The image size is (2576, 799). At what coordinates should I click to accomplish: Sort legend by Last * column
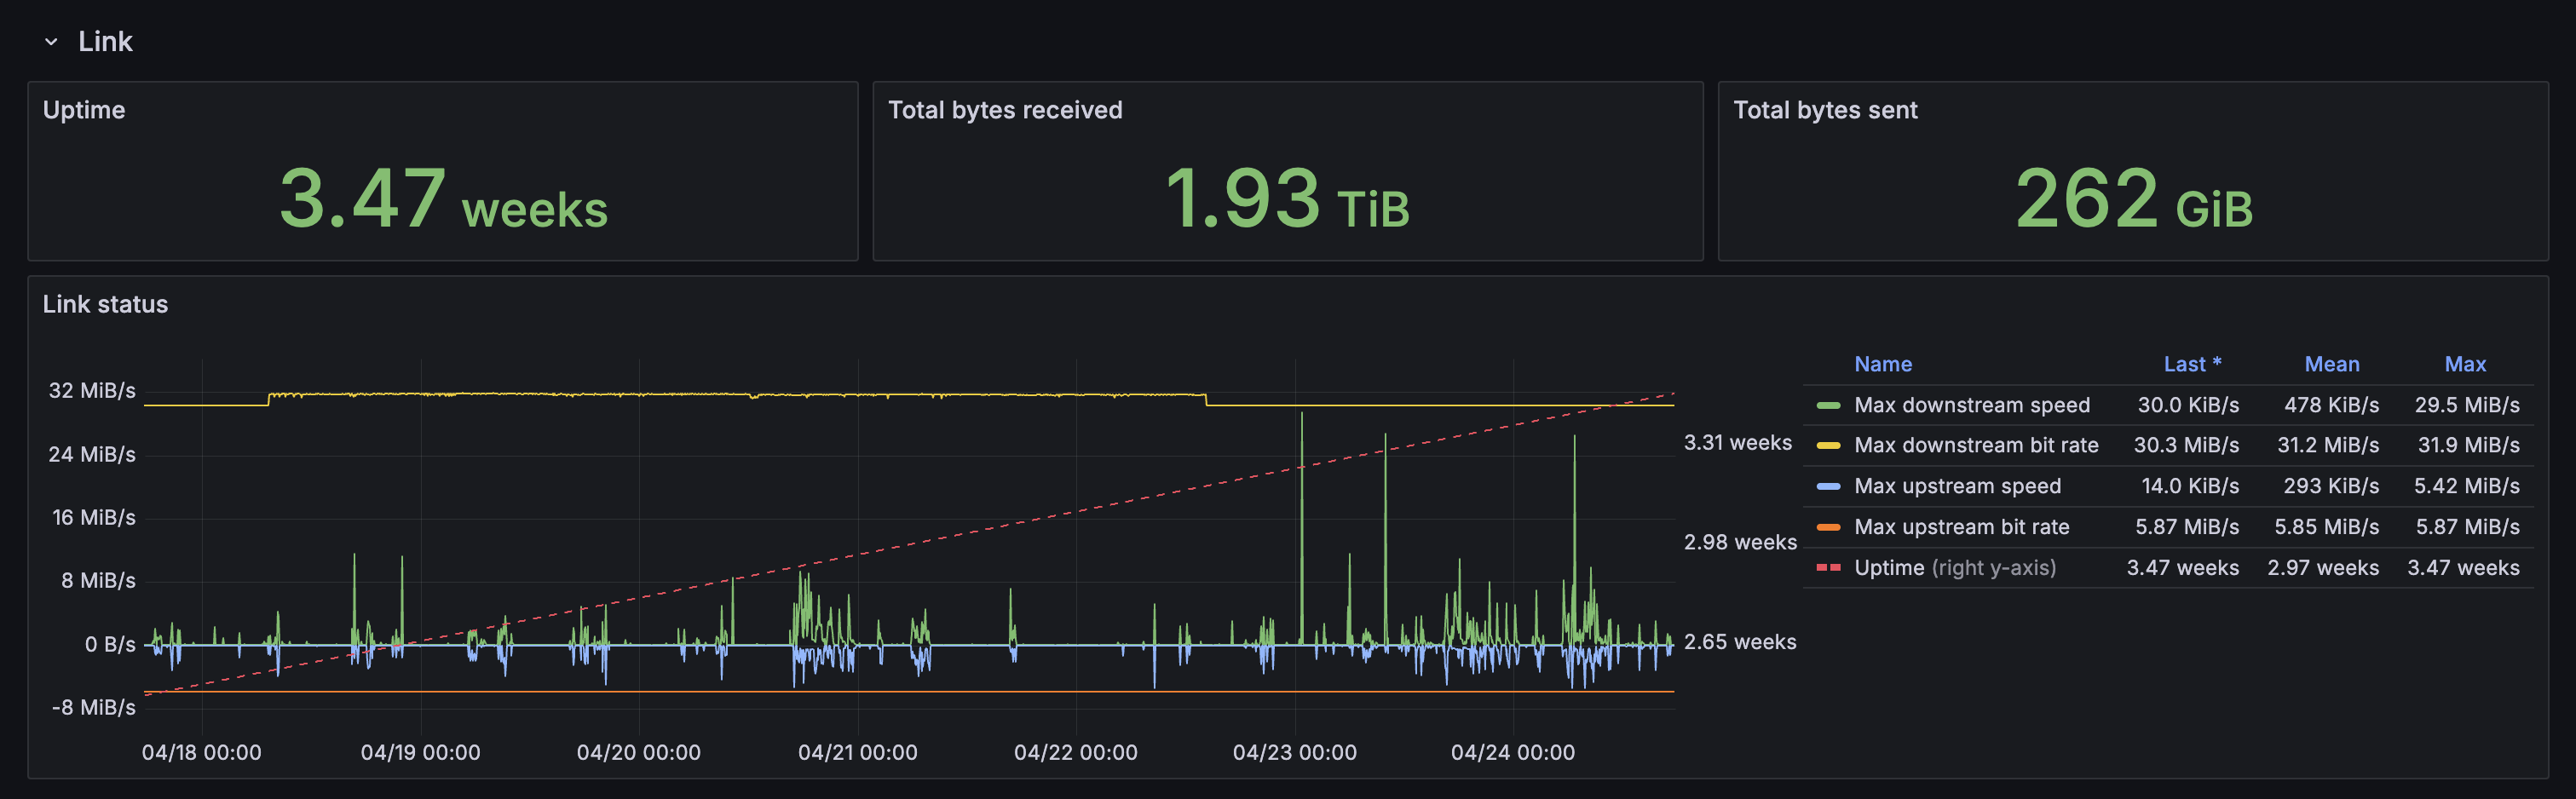coord(2191,364)
